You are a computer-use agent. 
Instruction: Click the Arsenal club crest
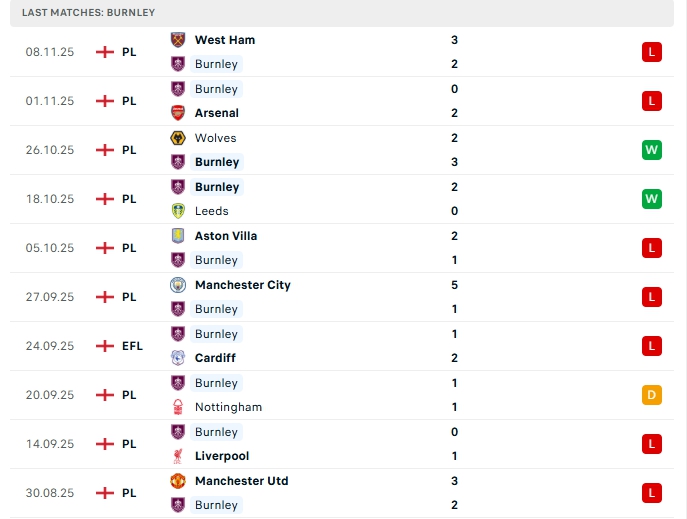click(x=178, y=113)
